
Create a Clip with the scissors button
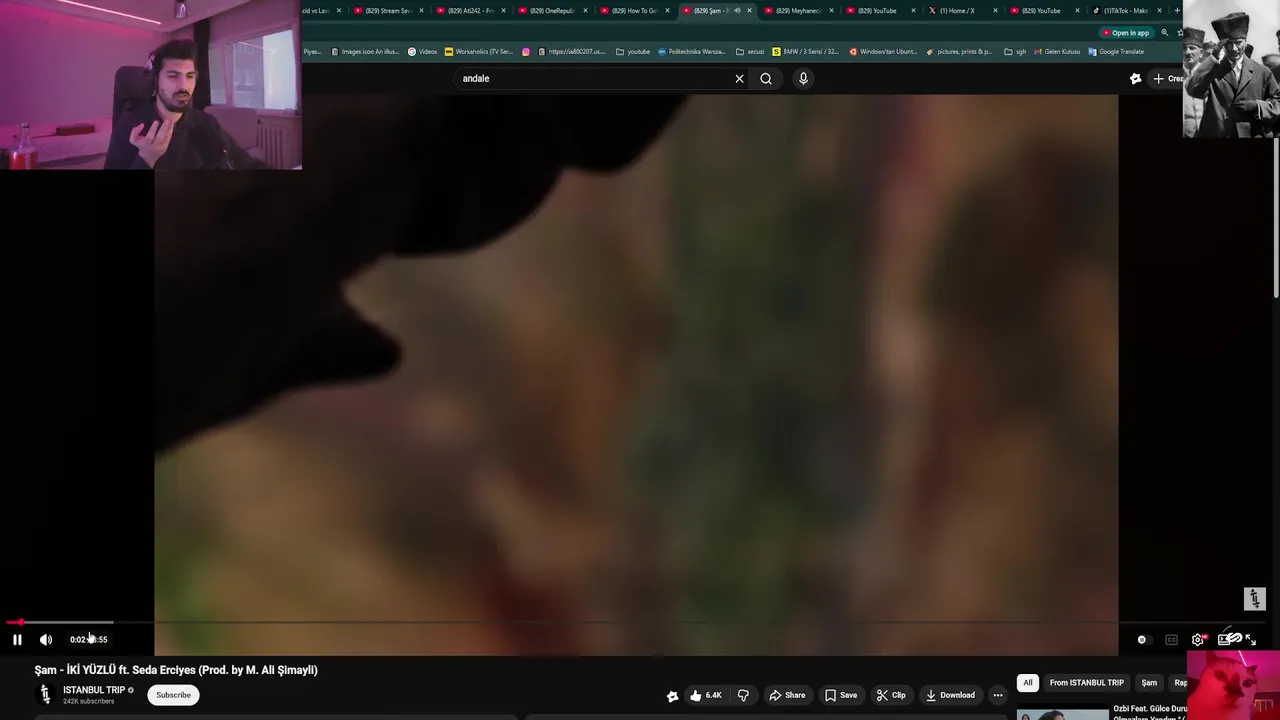click(x=891, y=695)
